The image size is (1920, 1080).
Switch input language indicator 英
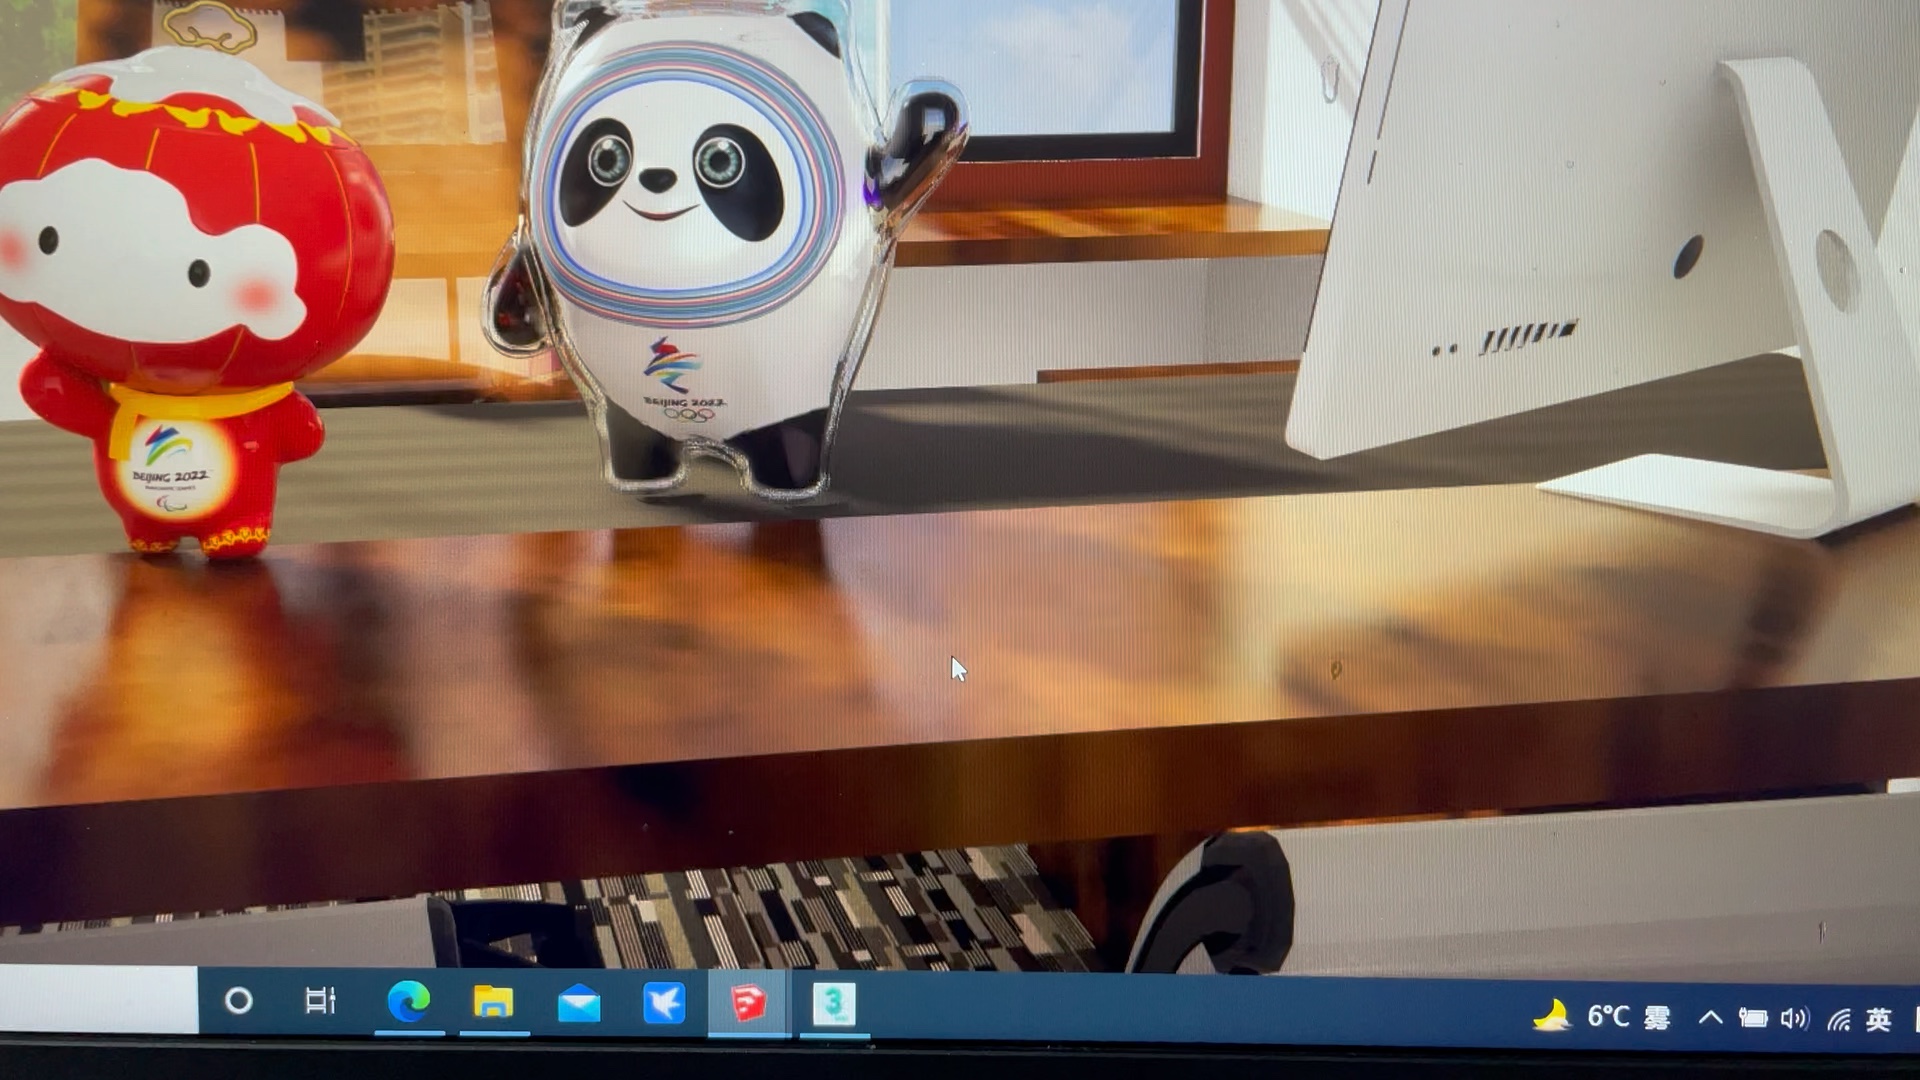1878,1020
